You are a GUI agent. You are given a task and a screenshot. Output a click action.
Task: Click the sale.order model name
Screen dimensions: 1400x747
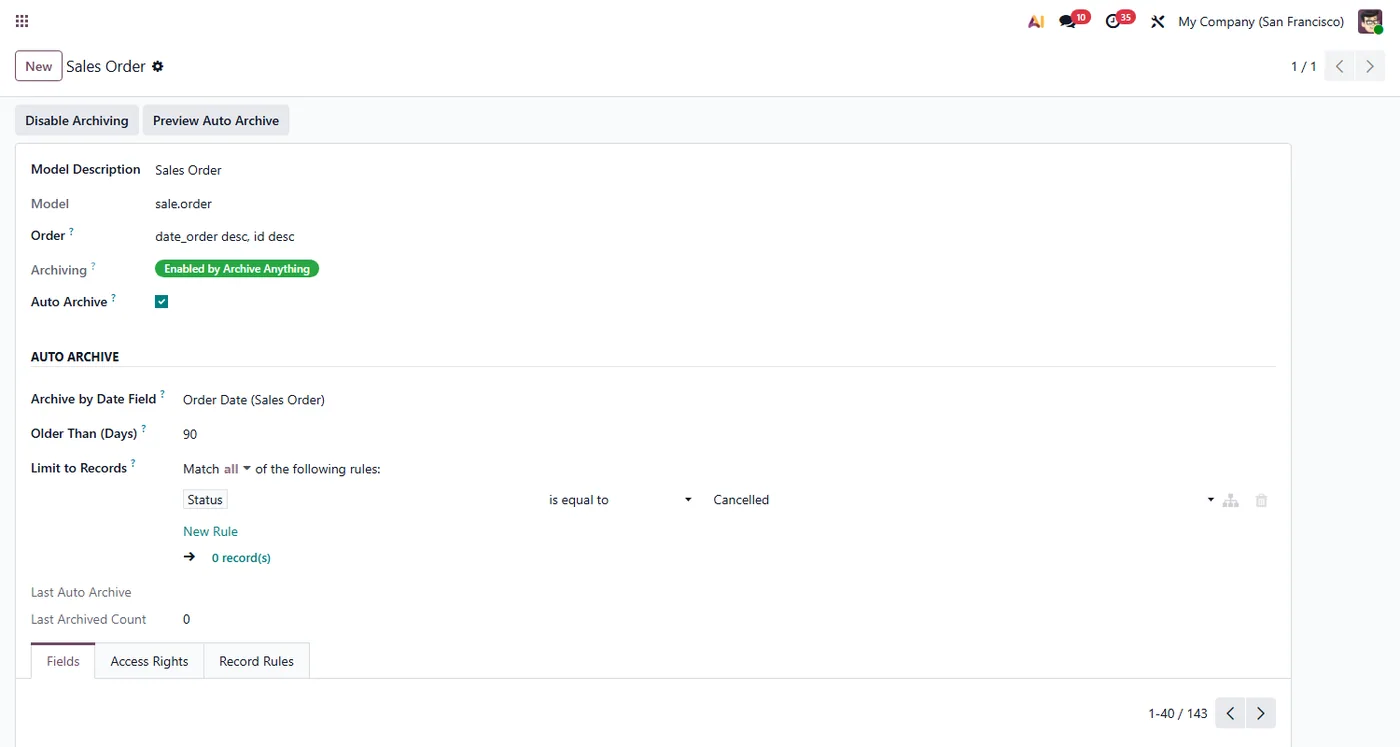tap(184, 203)
